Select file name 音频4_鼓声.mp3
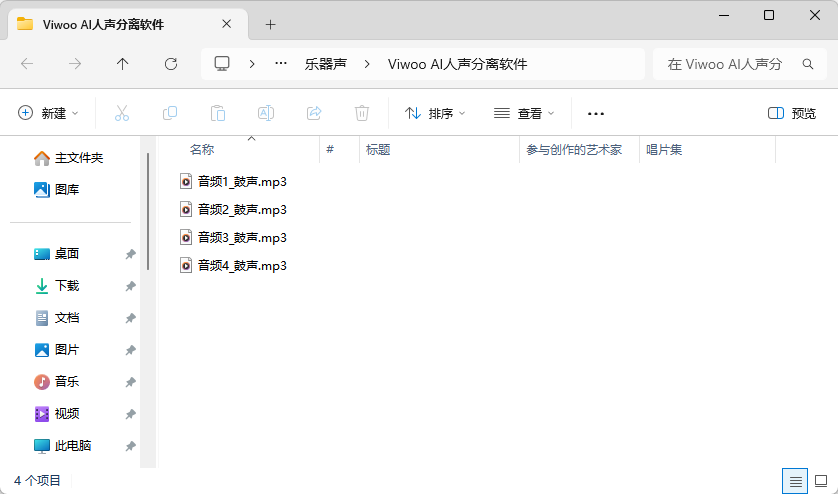 click(242, 265)
